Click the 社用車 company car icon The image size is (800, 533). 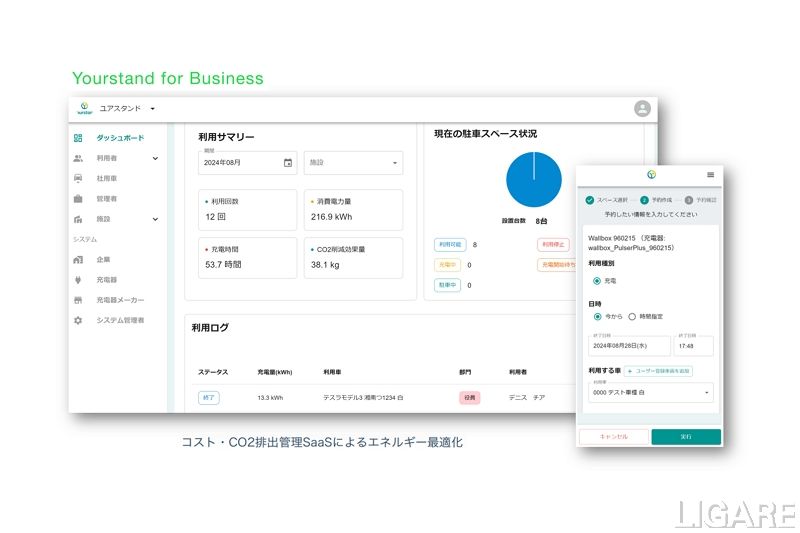78,178
